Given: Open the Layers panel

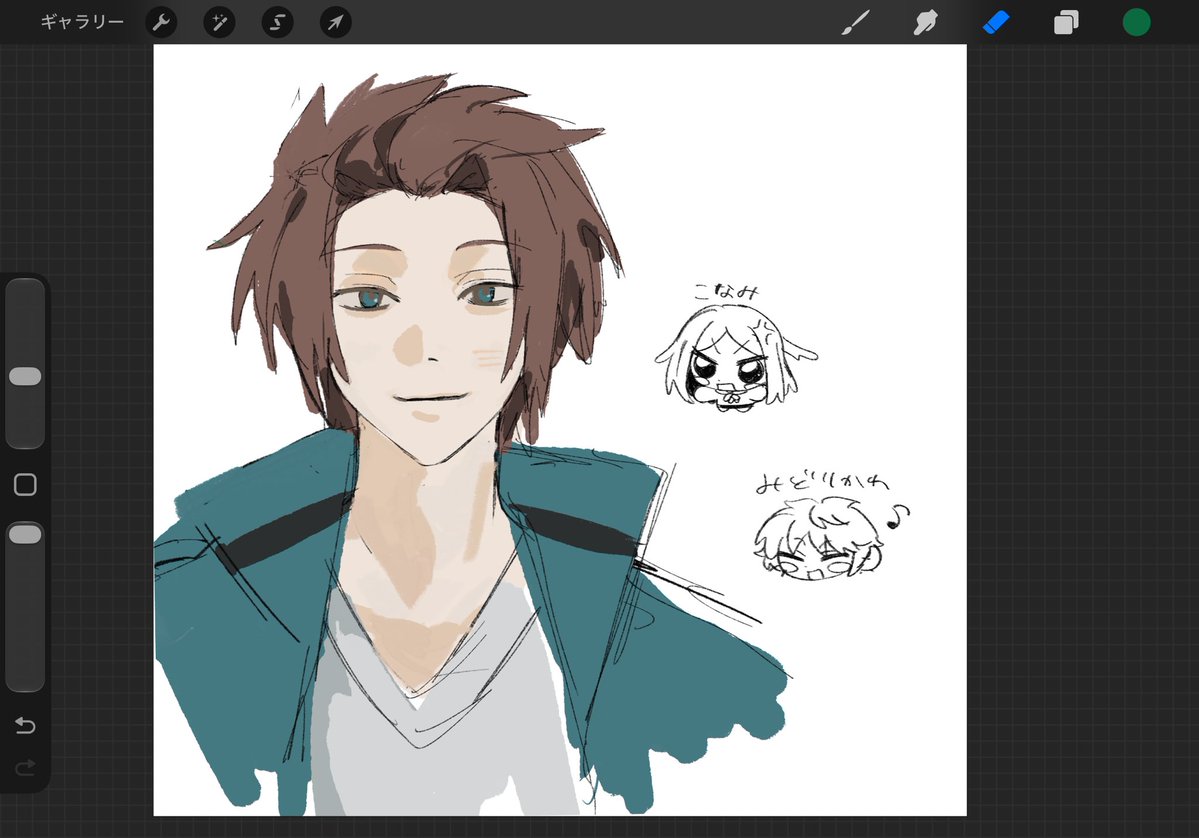Looking at the screenshot, I should [x=1066, y=22].
